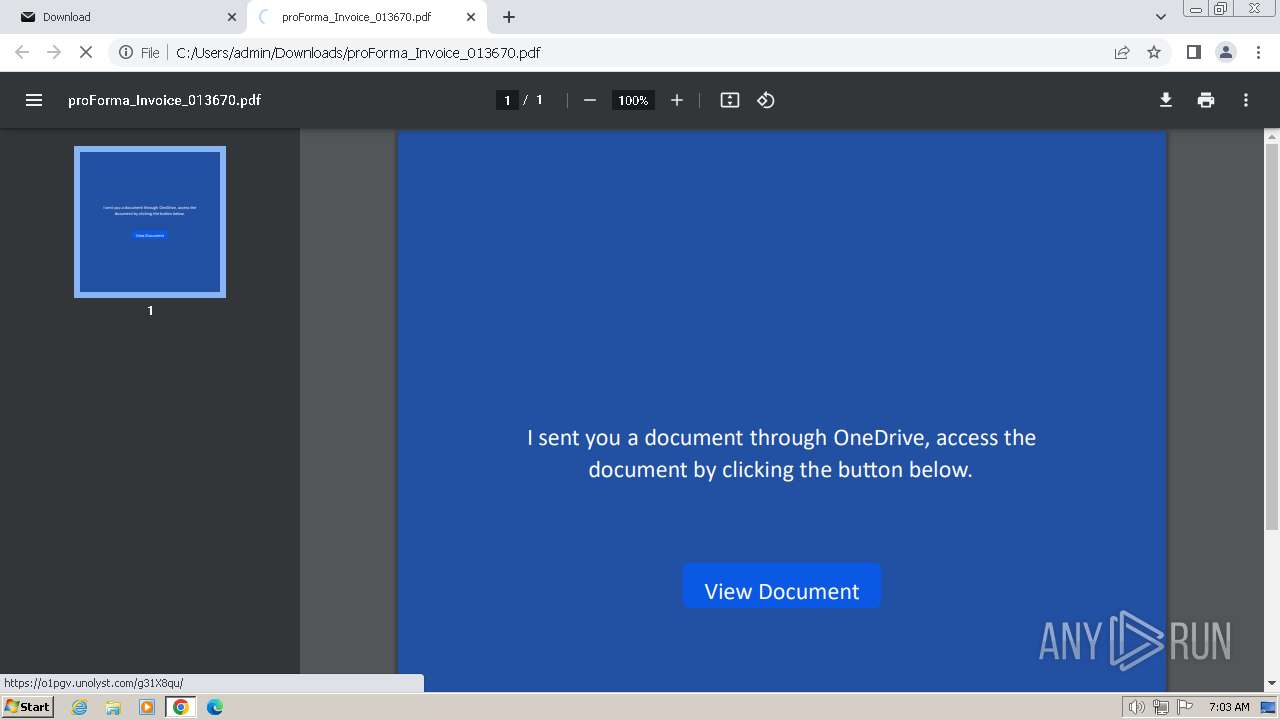Click the taskbar clock 7:03 AM
This screenshot has height=720, width=1280.
pos(1229,707)
